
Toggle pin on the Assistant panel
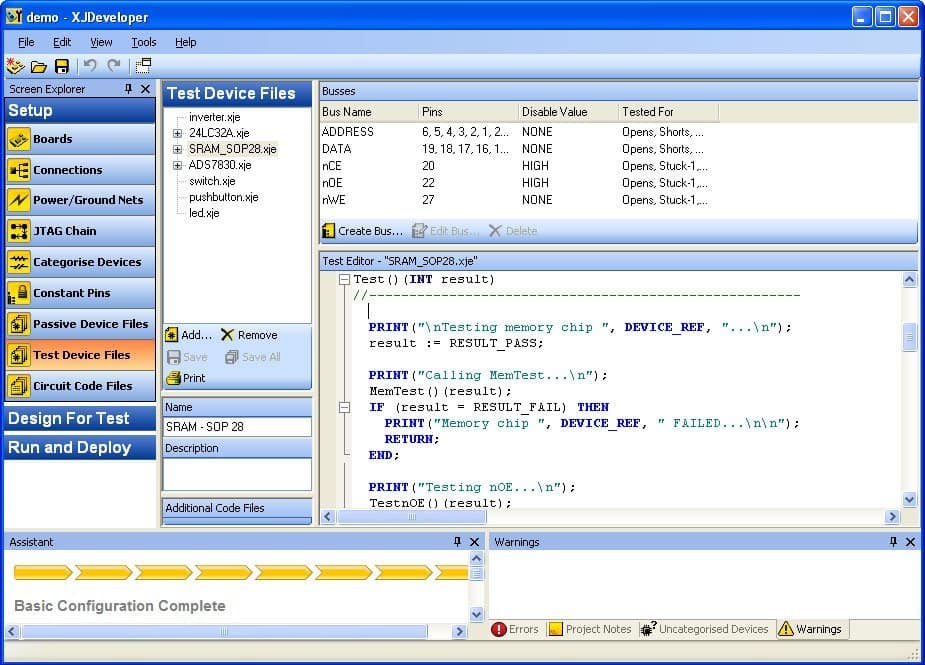coord(458,542)
